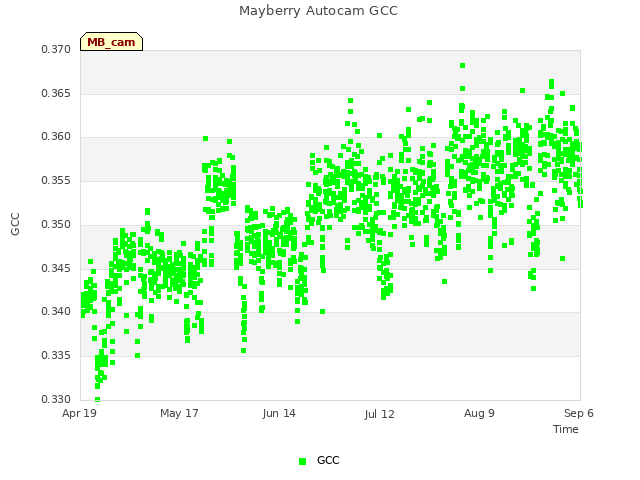Click the 0.340 y-axis value

[56, 311]
